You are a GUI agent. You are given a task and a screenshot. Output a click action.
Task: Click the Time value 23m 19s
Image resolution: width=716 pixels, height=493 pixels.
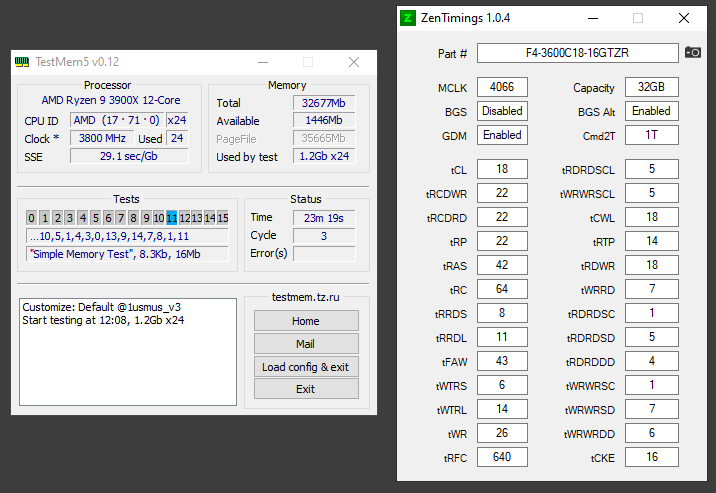coord(324,218)
